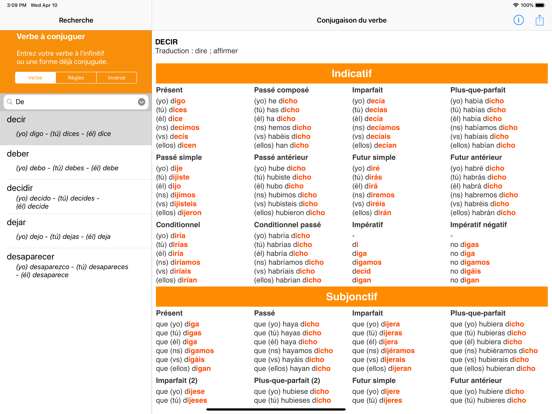This screenshot has width=552, height=414.
Task: Open verb 'dejar' from the list
Action: point(76,230)
